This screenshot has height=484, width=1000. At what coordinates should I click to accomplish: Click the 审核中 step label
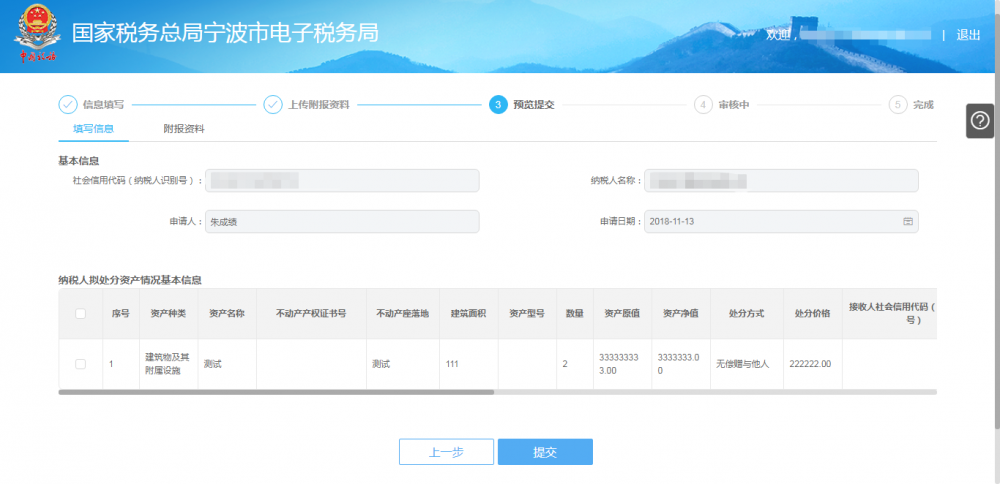[x=733, y=105]
